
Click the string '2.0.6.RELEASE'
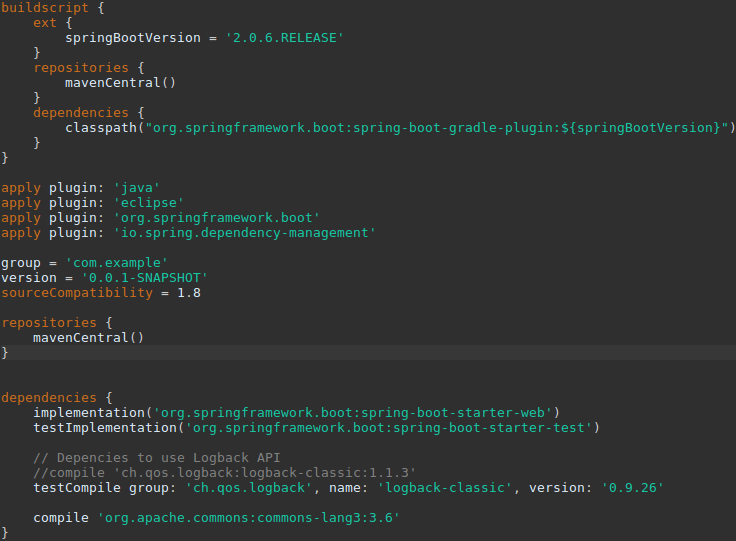pyautogui.click(x=284, y=38)
